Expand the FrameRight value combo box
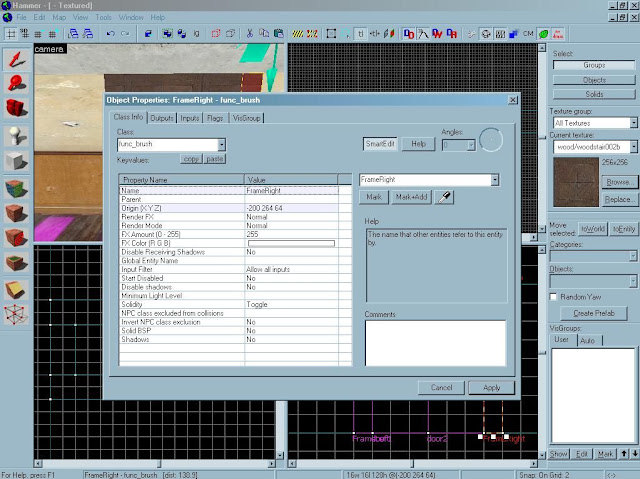Image resolution: width=640 pixels, height=479 pixels. coord(495,180)
